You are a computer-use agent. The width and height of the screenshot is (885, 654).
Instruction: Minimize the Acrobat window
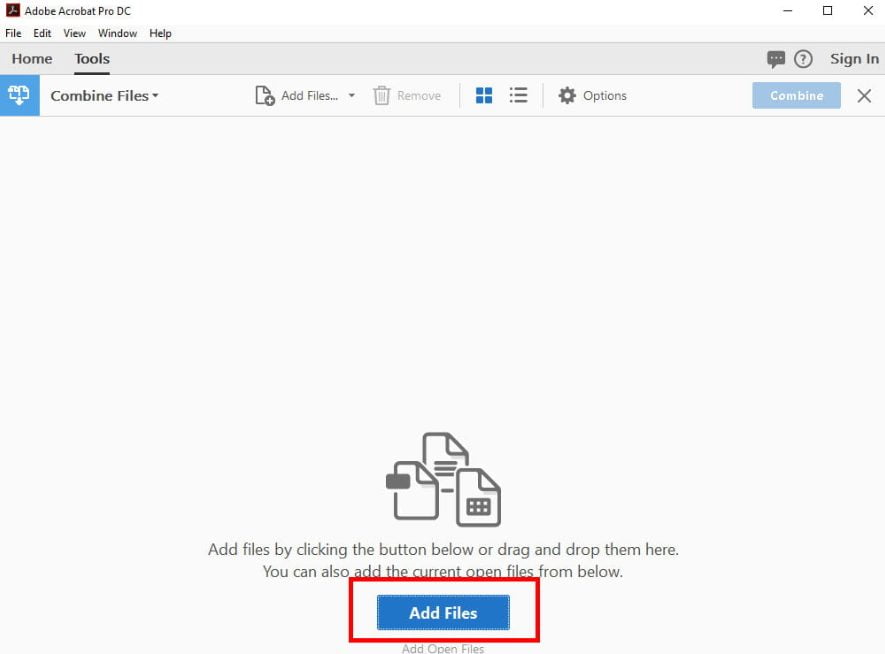788,10
